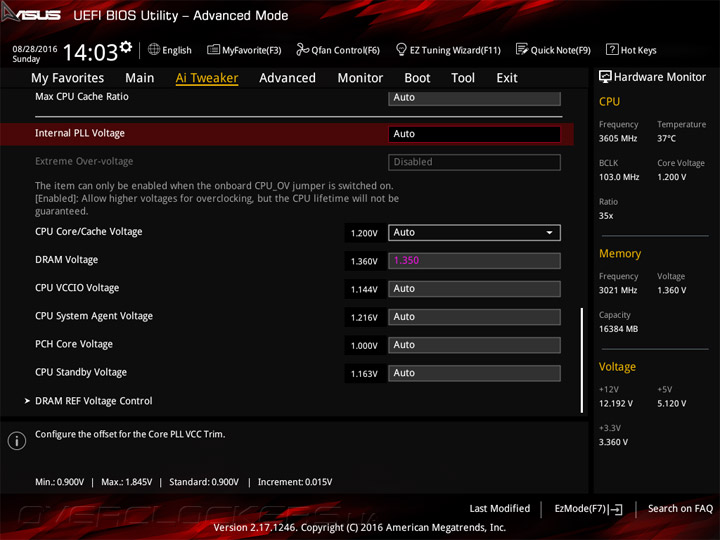Open the Tool tab

tap(463, 78)
